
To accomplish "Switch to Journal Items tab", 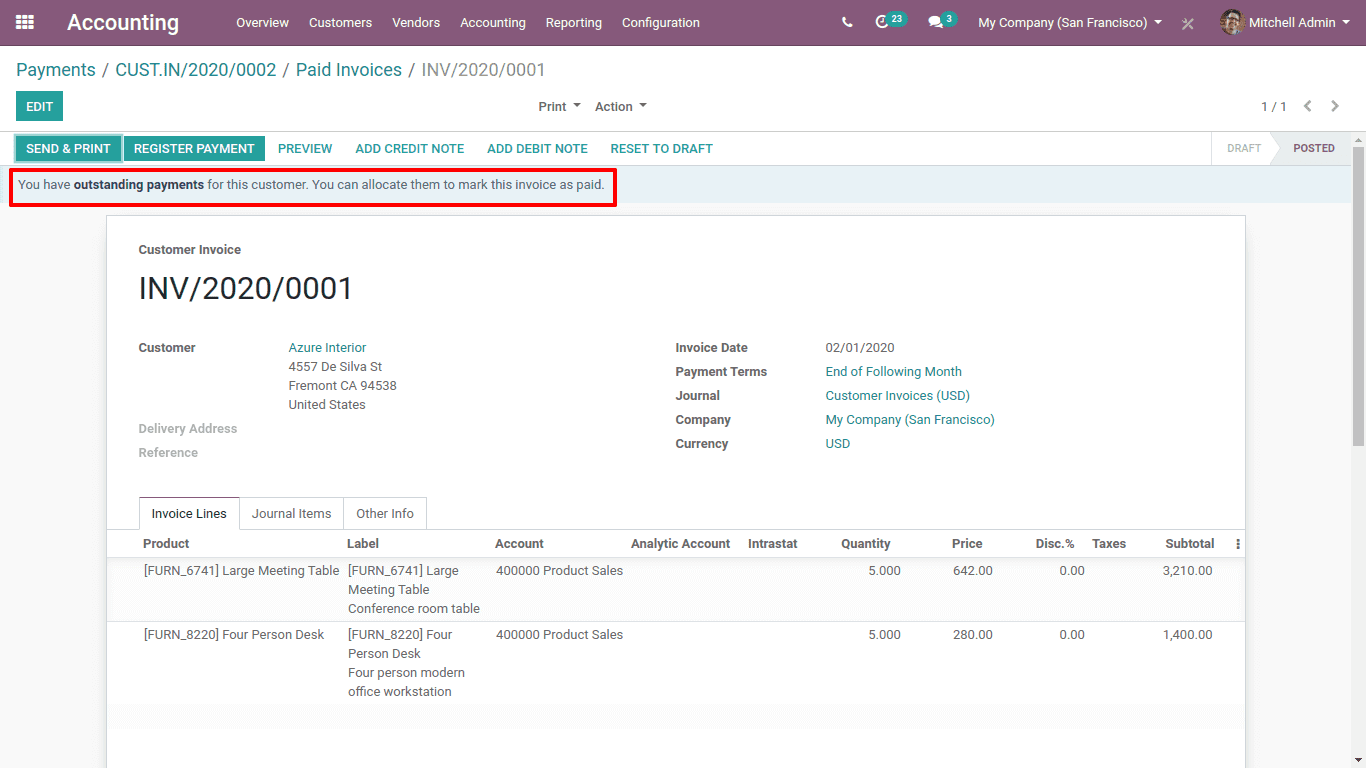I will (x=291, y=514).
